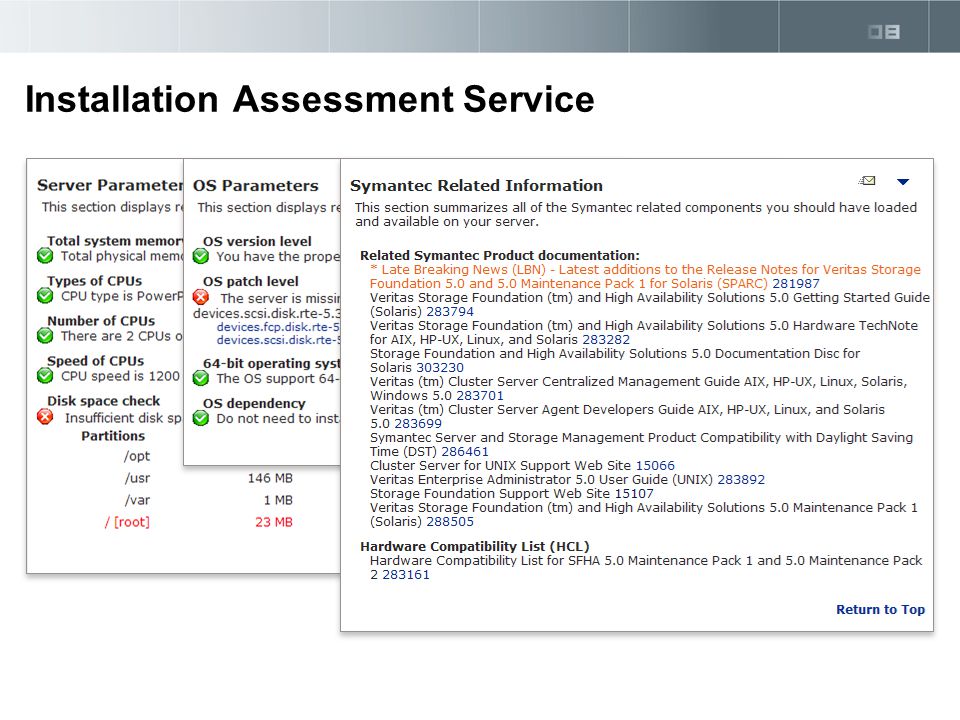This screenshot has height=720, width=960.
Task: Select the red / [root] partition entry
Action: click(127, 522)
